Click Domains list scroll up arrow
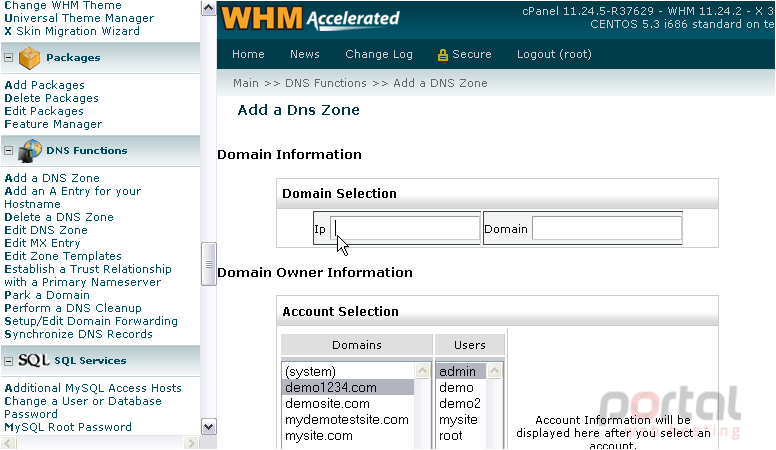The width and height of the screenshot is (776, 450). (x=423, y=371)
